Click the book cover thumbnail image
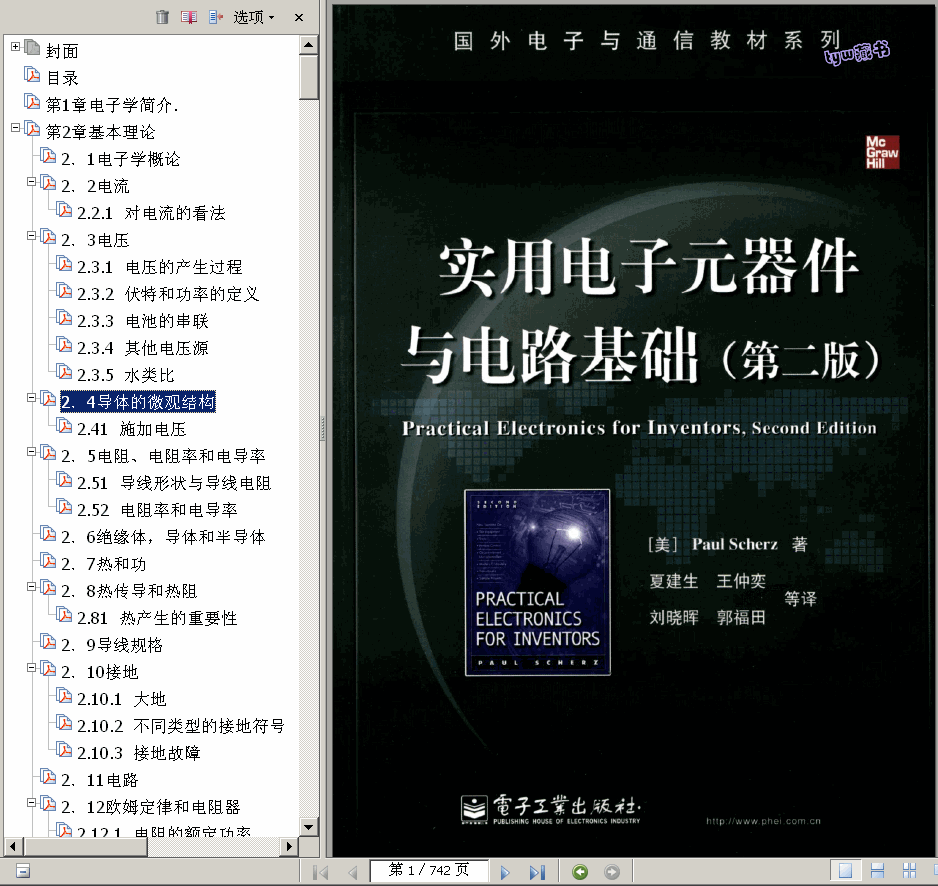 point(537,582)
